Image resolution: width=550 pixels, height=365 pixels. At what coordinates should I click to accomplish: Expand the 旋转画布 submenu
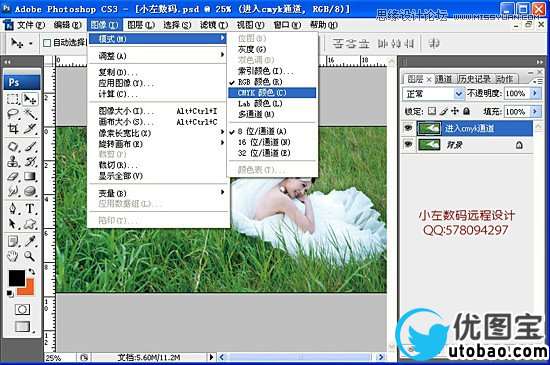click(157, 144)
